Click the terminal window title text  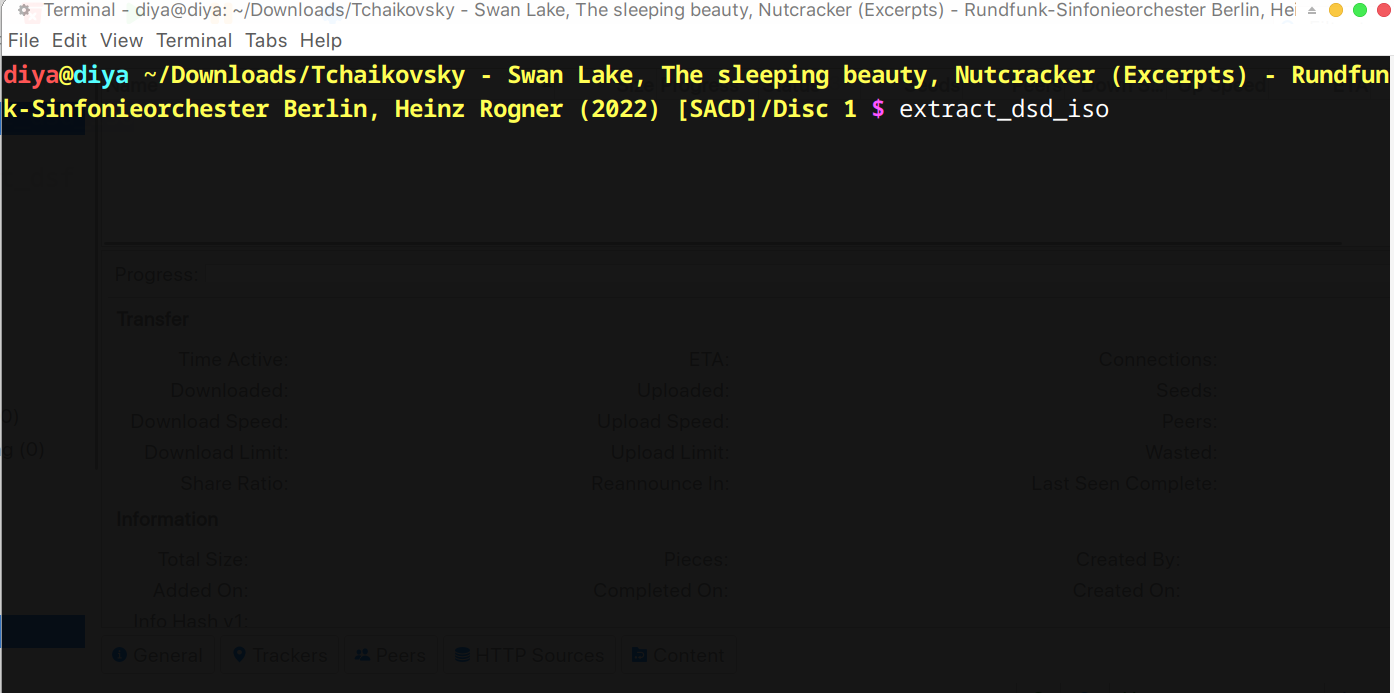[669, 11]
